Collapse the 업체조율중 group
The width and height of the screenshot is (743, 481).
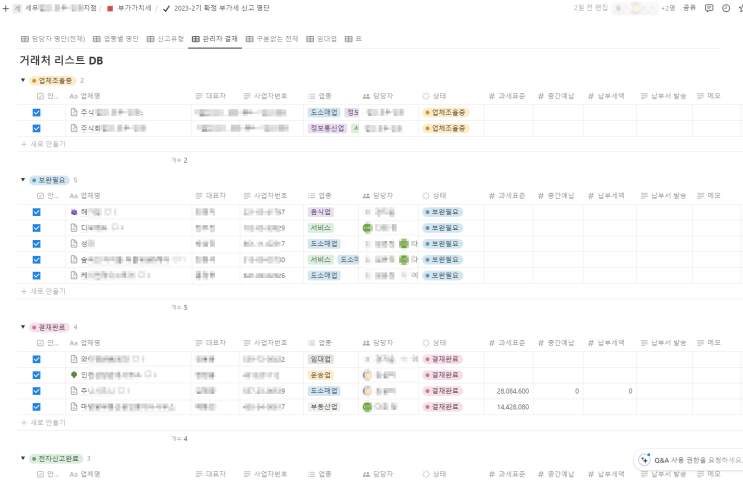point(23,80)
